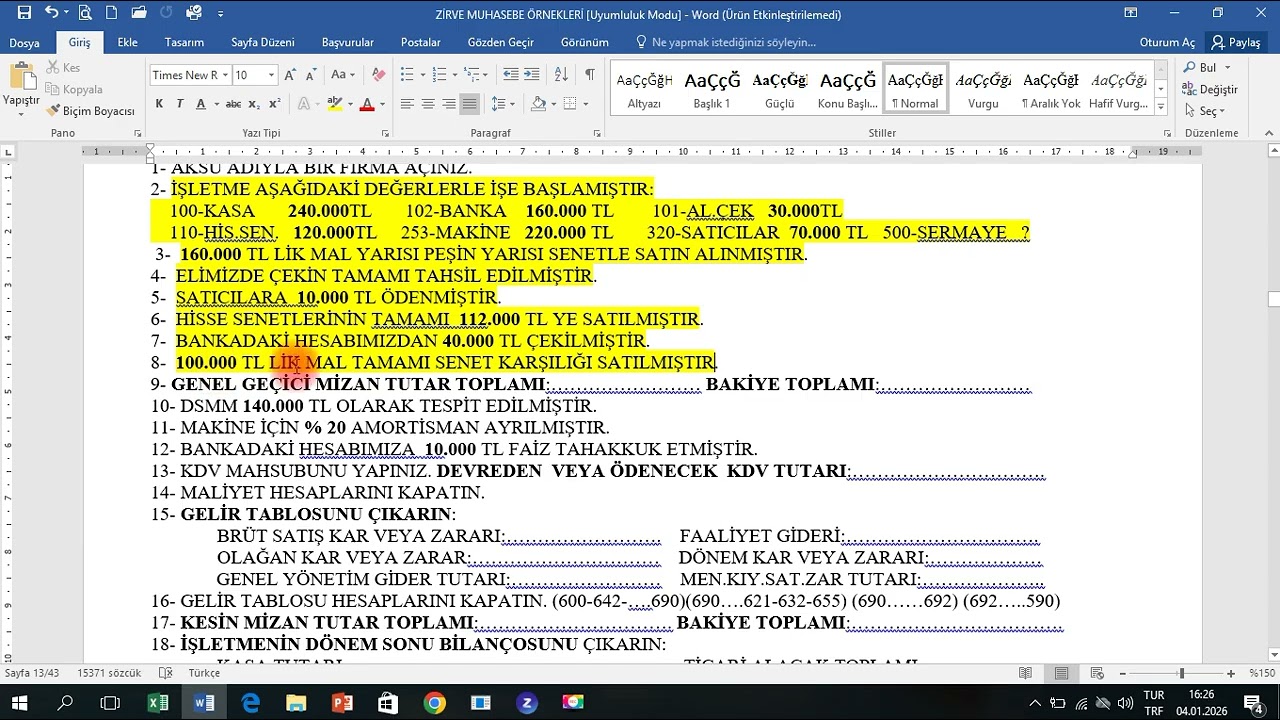Toggle the bulleted list
Viewport: 1280px width, 720px height.
pos(407,75)
